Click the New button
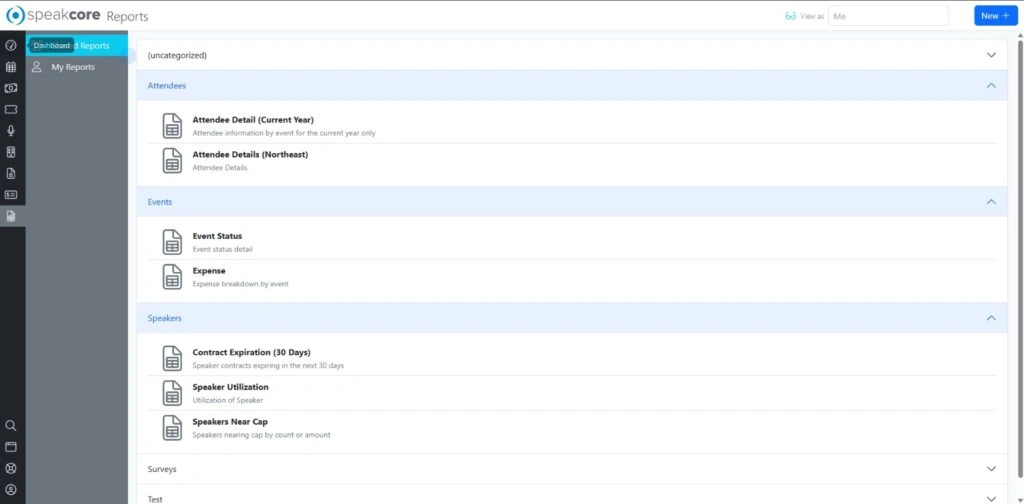Image resolution: width=1024 pixels, height=504 pixels. (995, 16)
